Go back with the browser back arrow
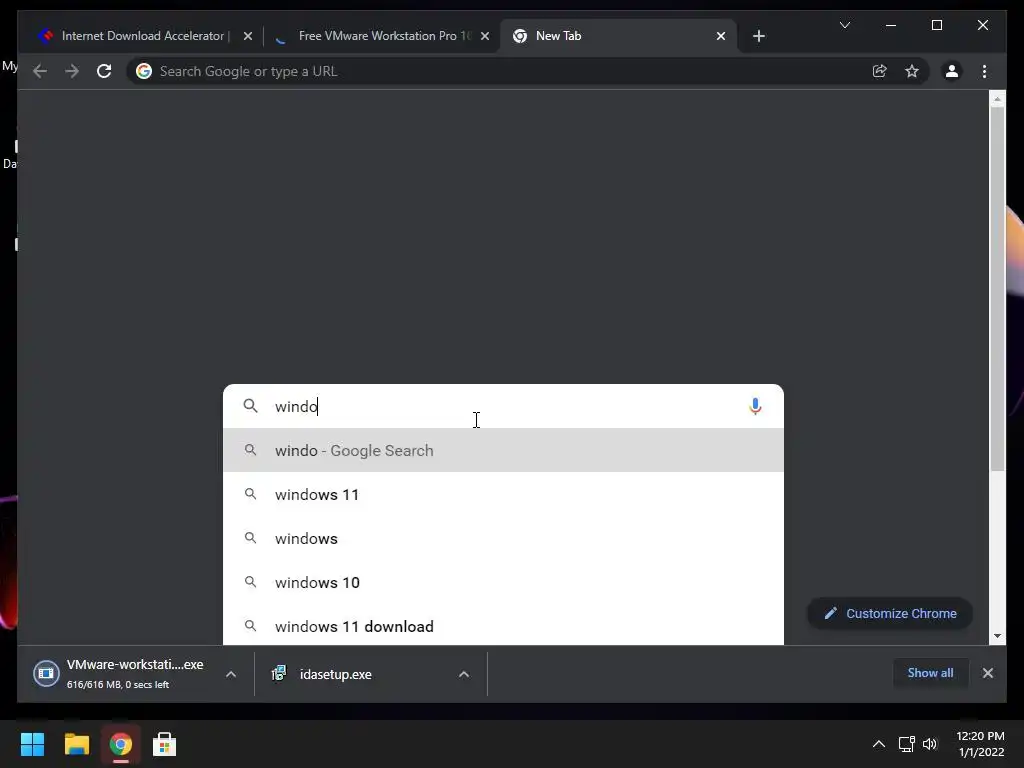The height and width of the screenshot is (768, 1024). click(x=40, y=71)
